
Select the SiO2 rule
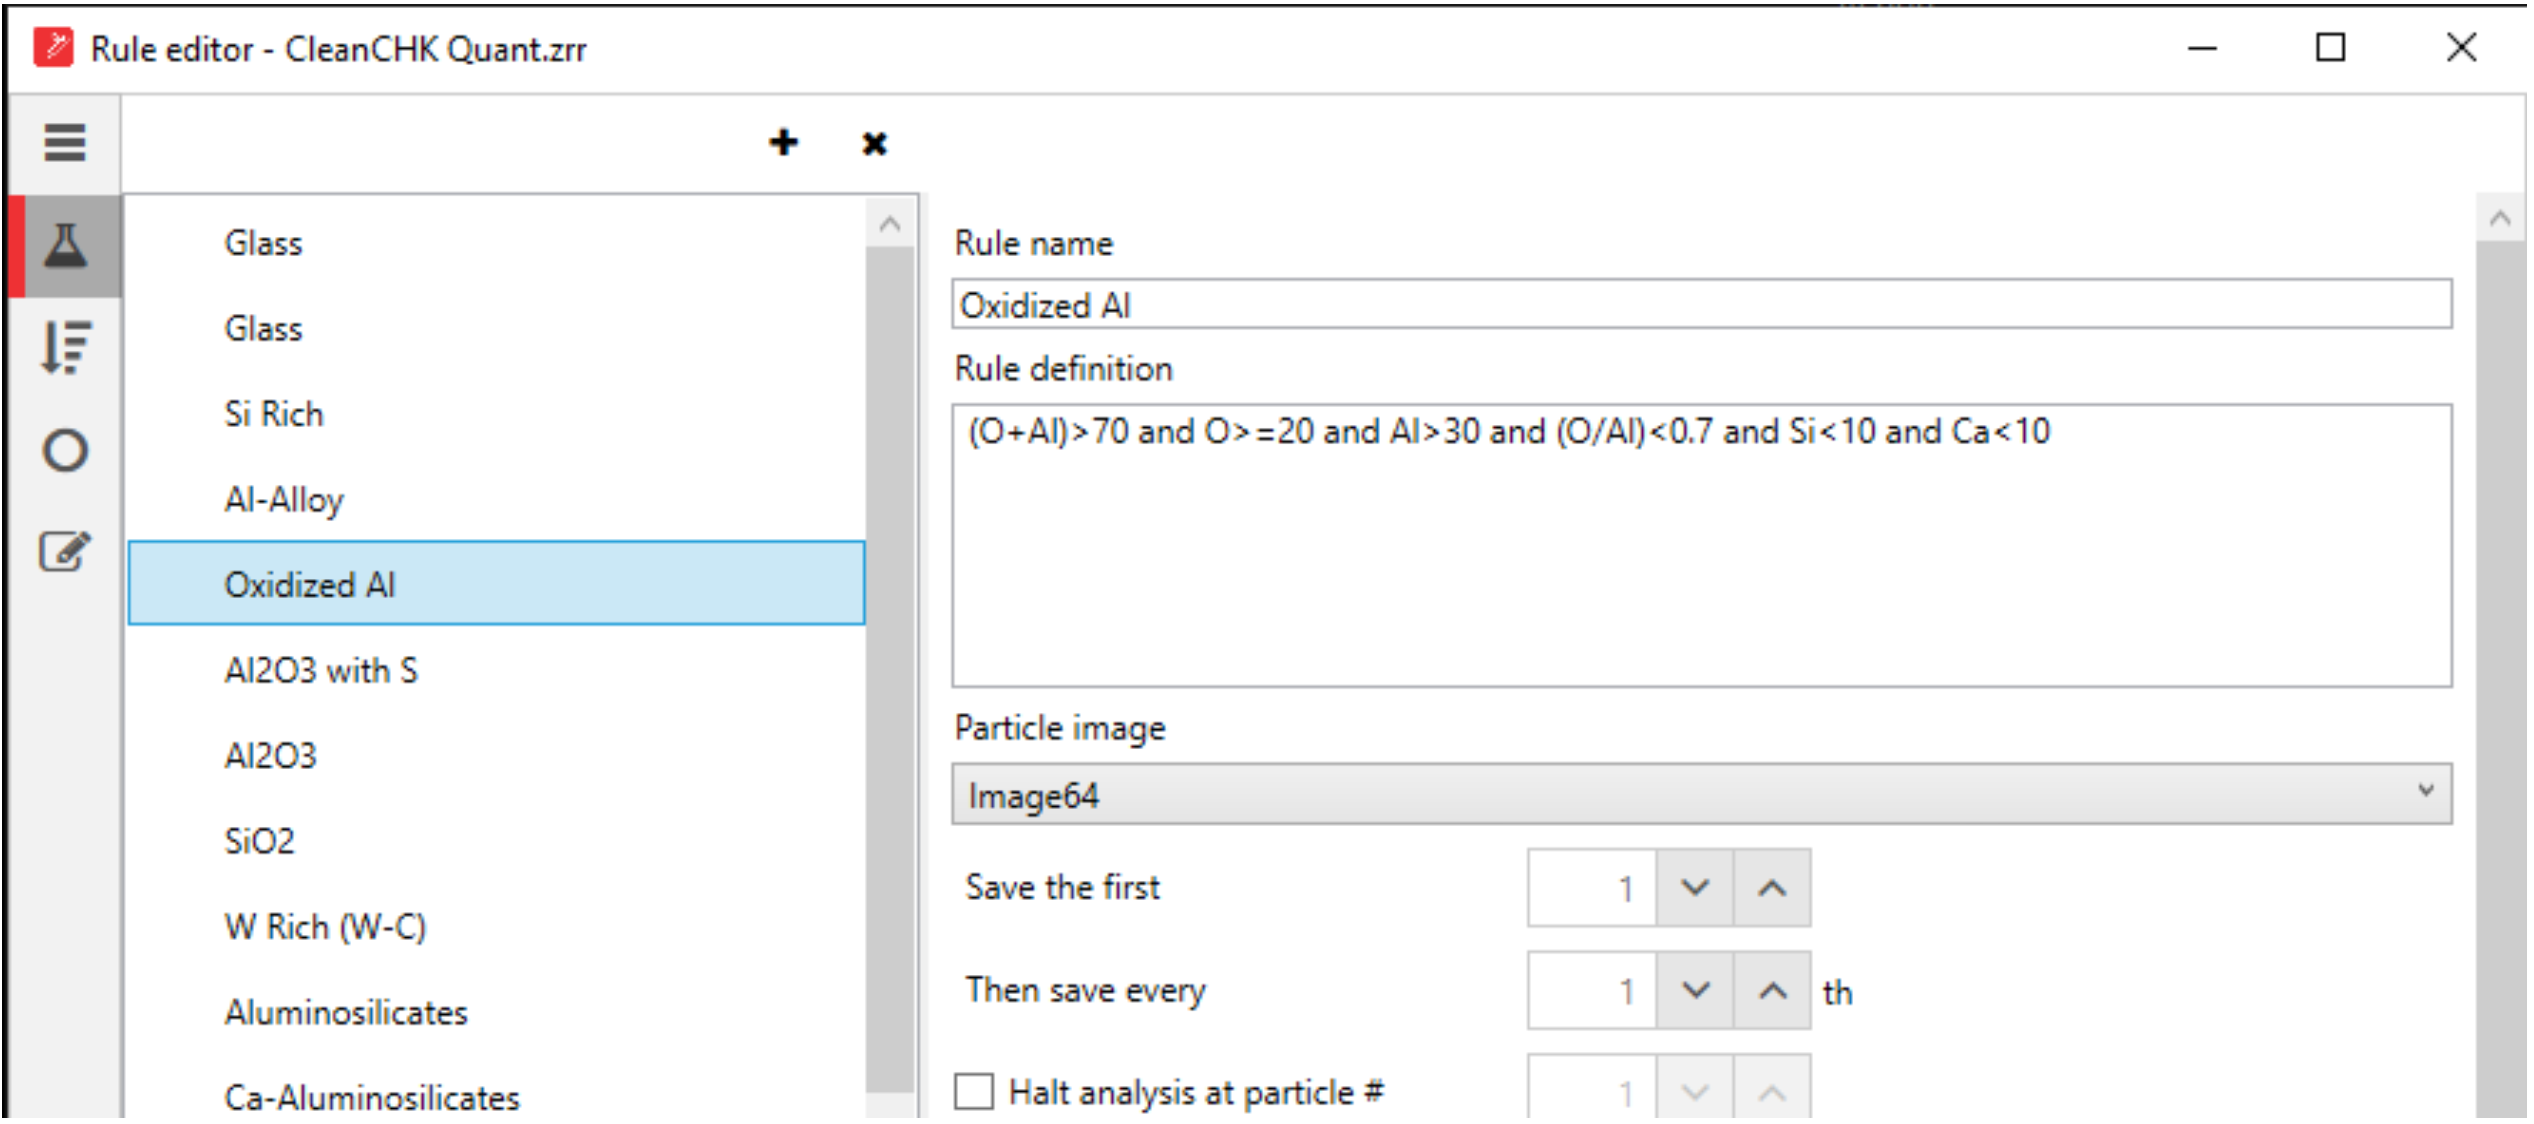coord(496,841)
